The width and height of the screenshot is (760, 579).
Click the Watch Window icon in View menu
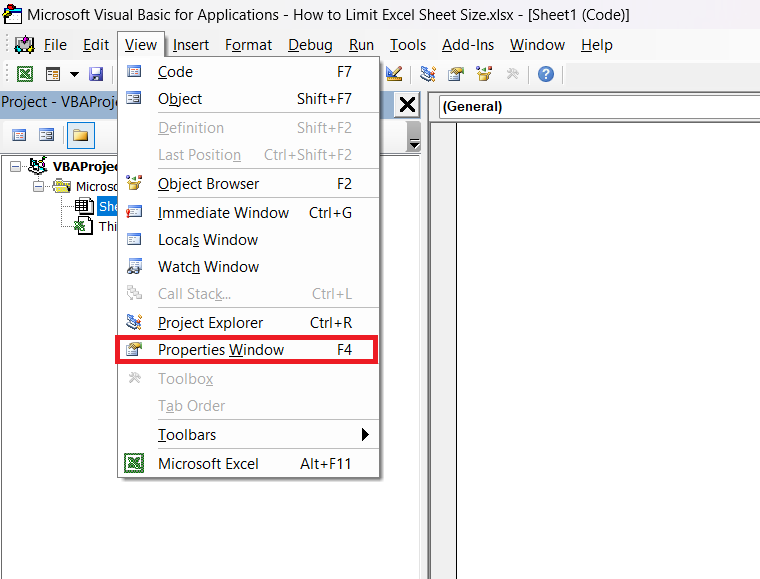click(134, 266)
